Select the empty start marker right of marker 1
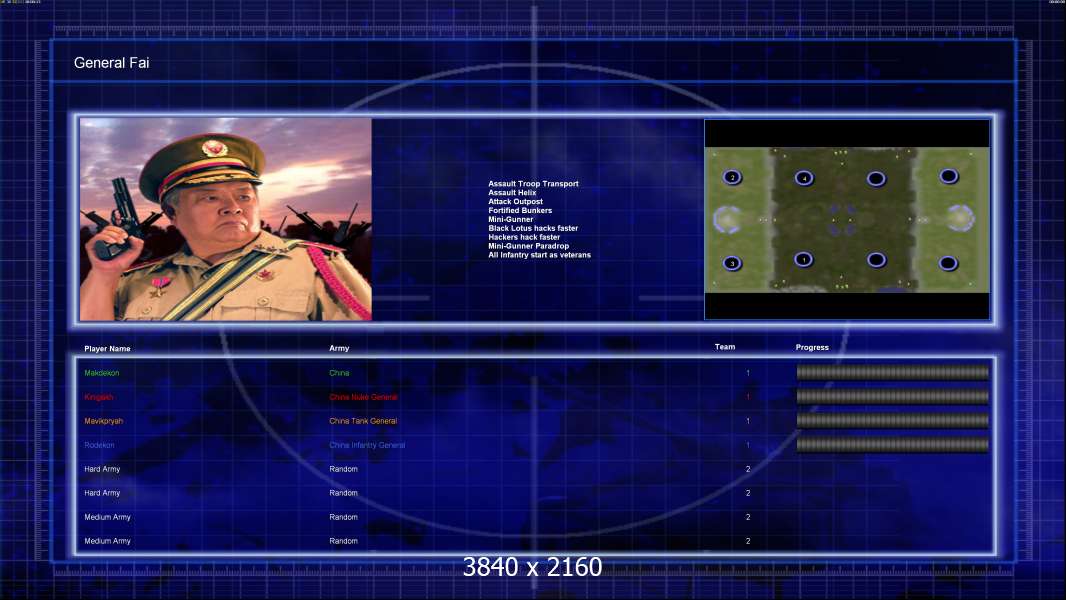 (x=876, y=260)
